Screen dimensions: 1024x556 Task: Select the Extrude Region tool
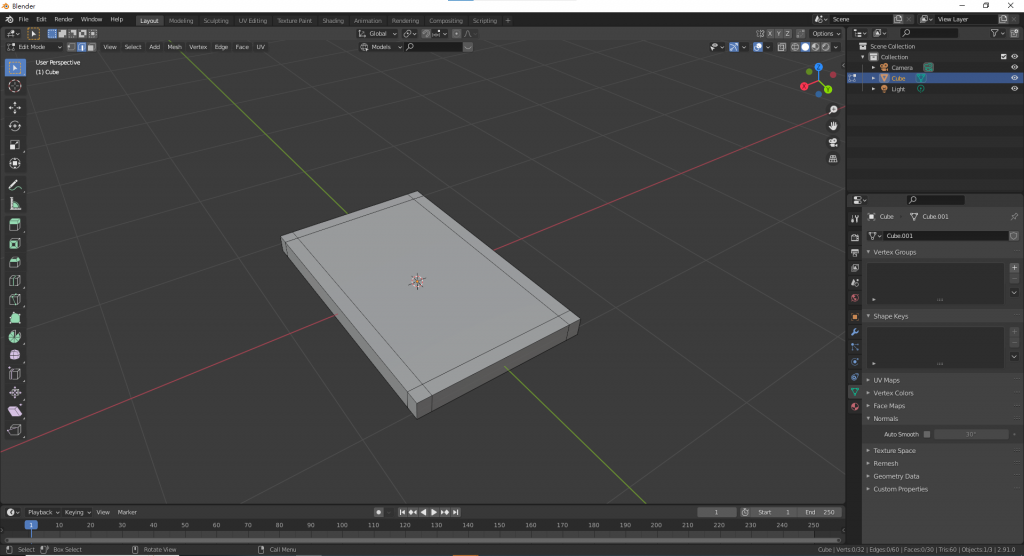tap(15, 225)
